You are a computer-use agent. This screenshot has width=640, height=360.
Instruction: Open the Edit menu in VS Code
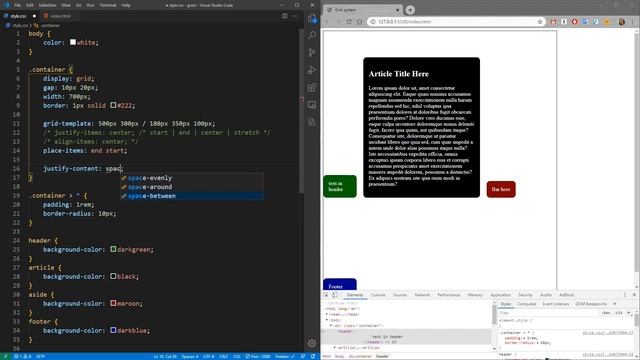pyautogui.click(x=30, y=5)
